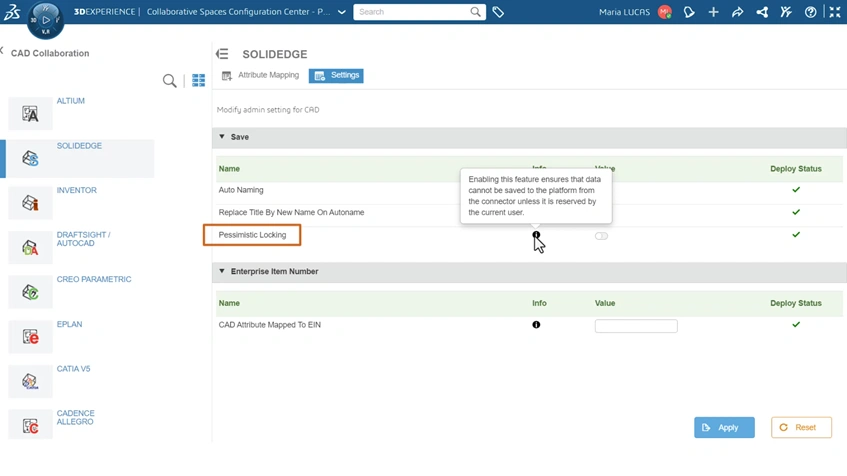This screenshot has height=476, width=847.
Task: Click the CAD Attribute Mapped To EIN field
Action: click(x=636, y=326)
